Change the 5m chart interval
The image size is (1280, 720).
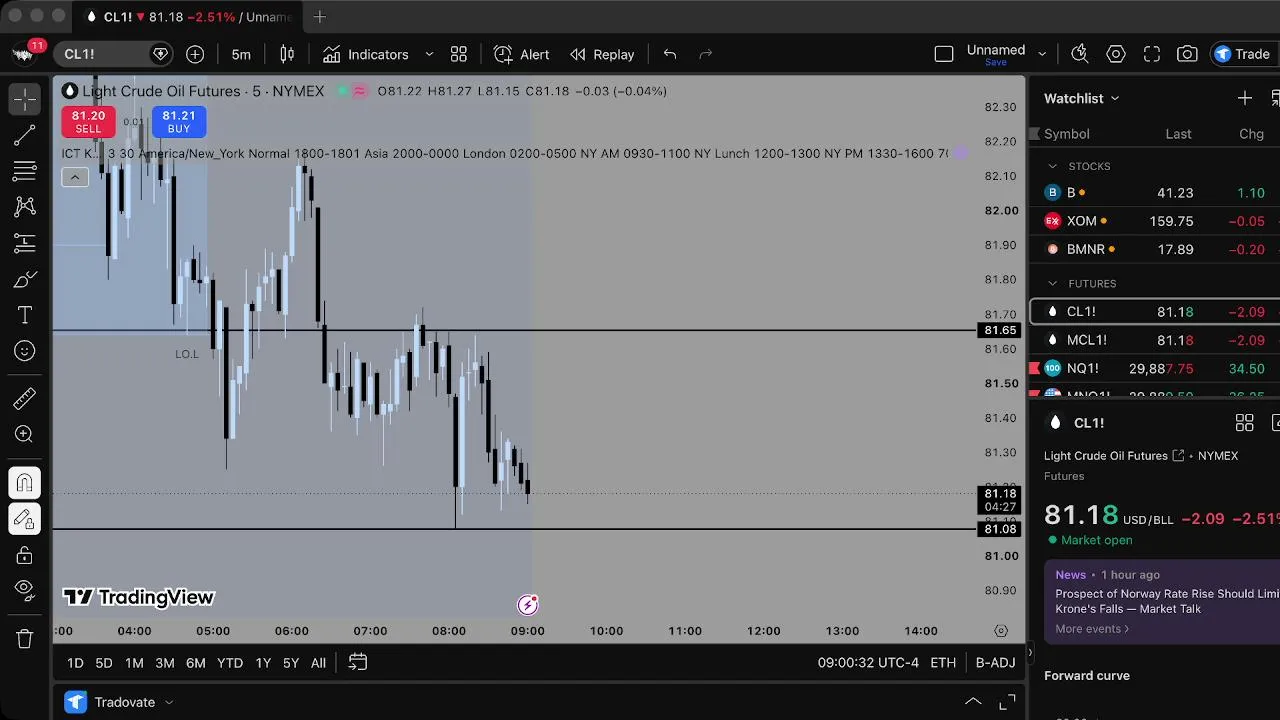click(x=241, y=54)
